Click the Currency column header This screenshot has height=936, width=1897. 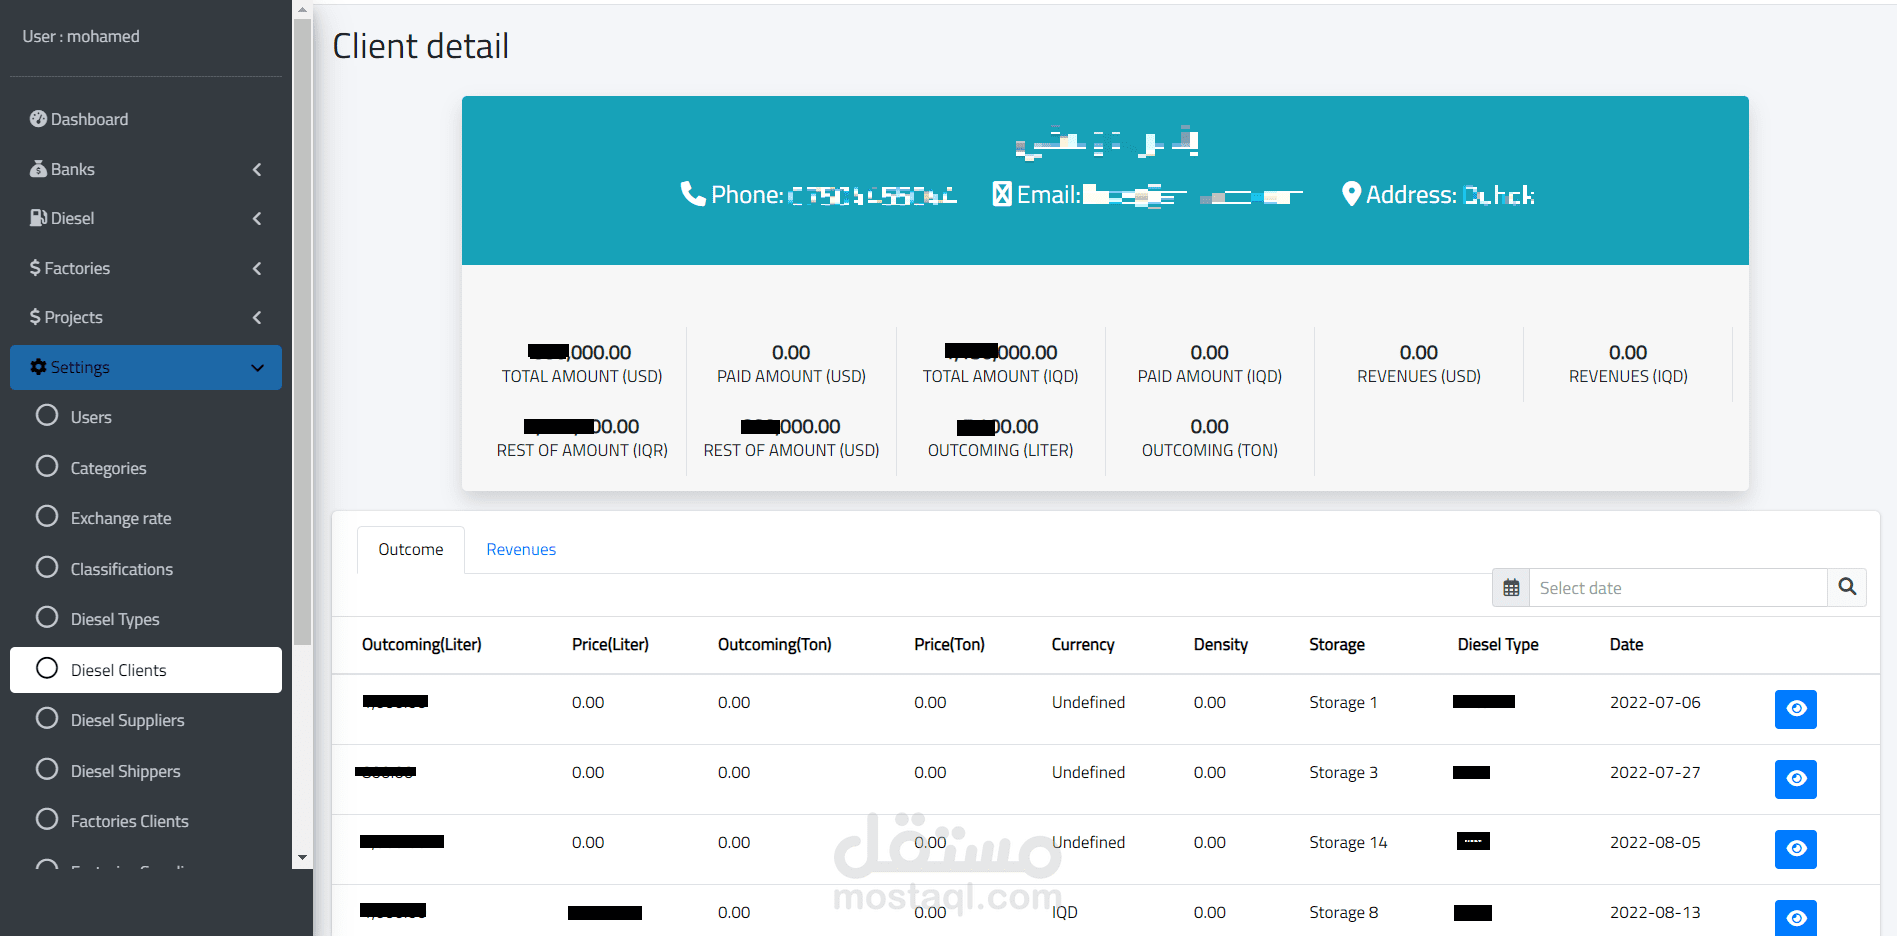click(1083, 645)
